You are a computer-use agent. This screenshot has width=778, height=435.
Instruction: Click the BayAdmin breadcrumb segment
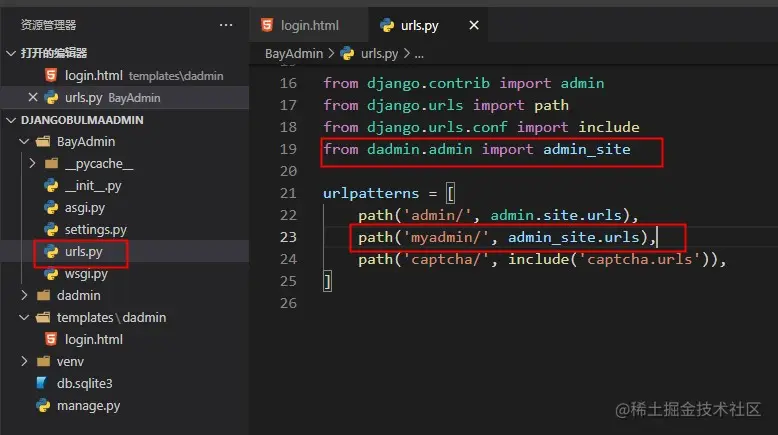tap(294, 54)
